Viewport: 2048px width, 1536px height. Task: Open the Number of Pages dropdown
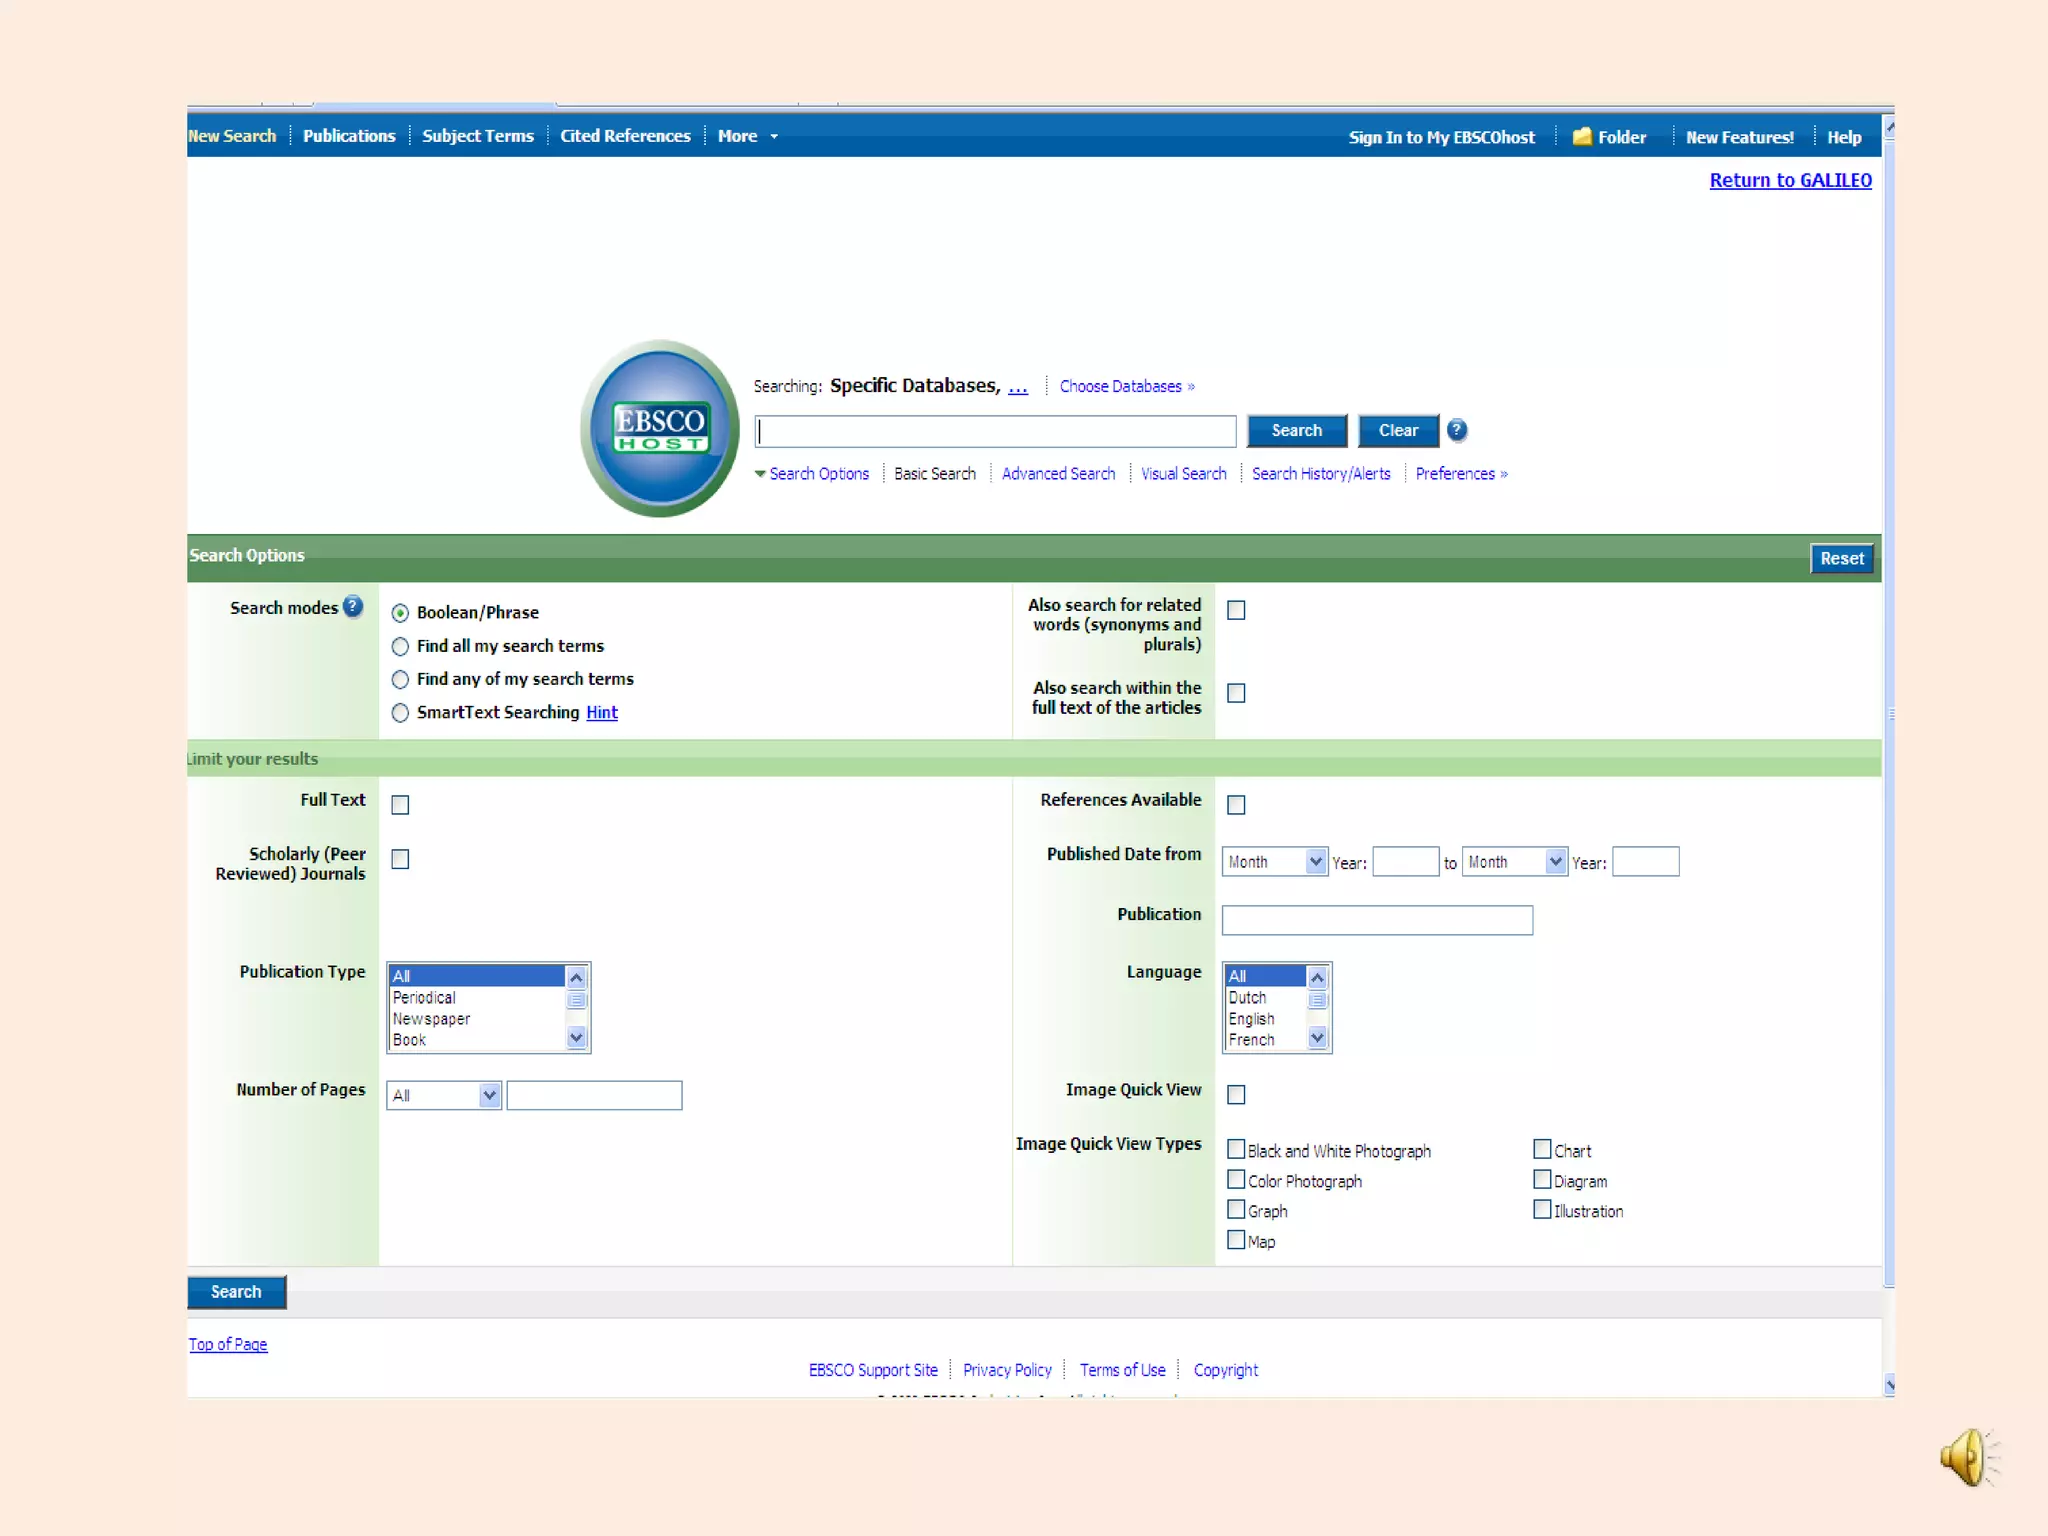tap(444, 1095)
